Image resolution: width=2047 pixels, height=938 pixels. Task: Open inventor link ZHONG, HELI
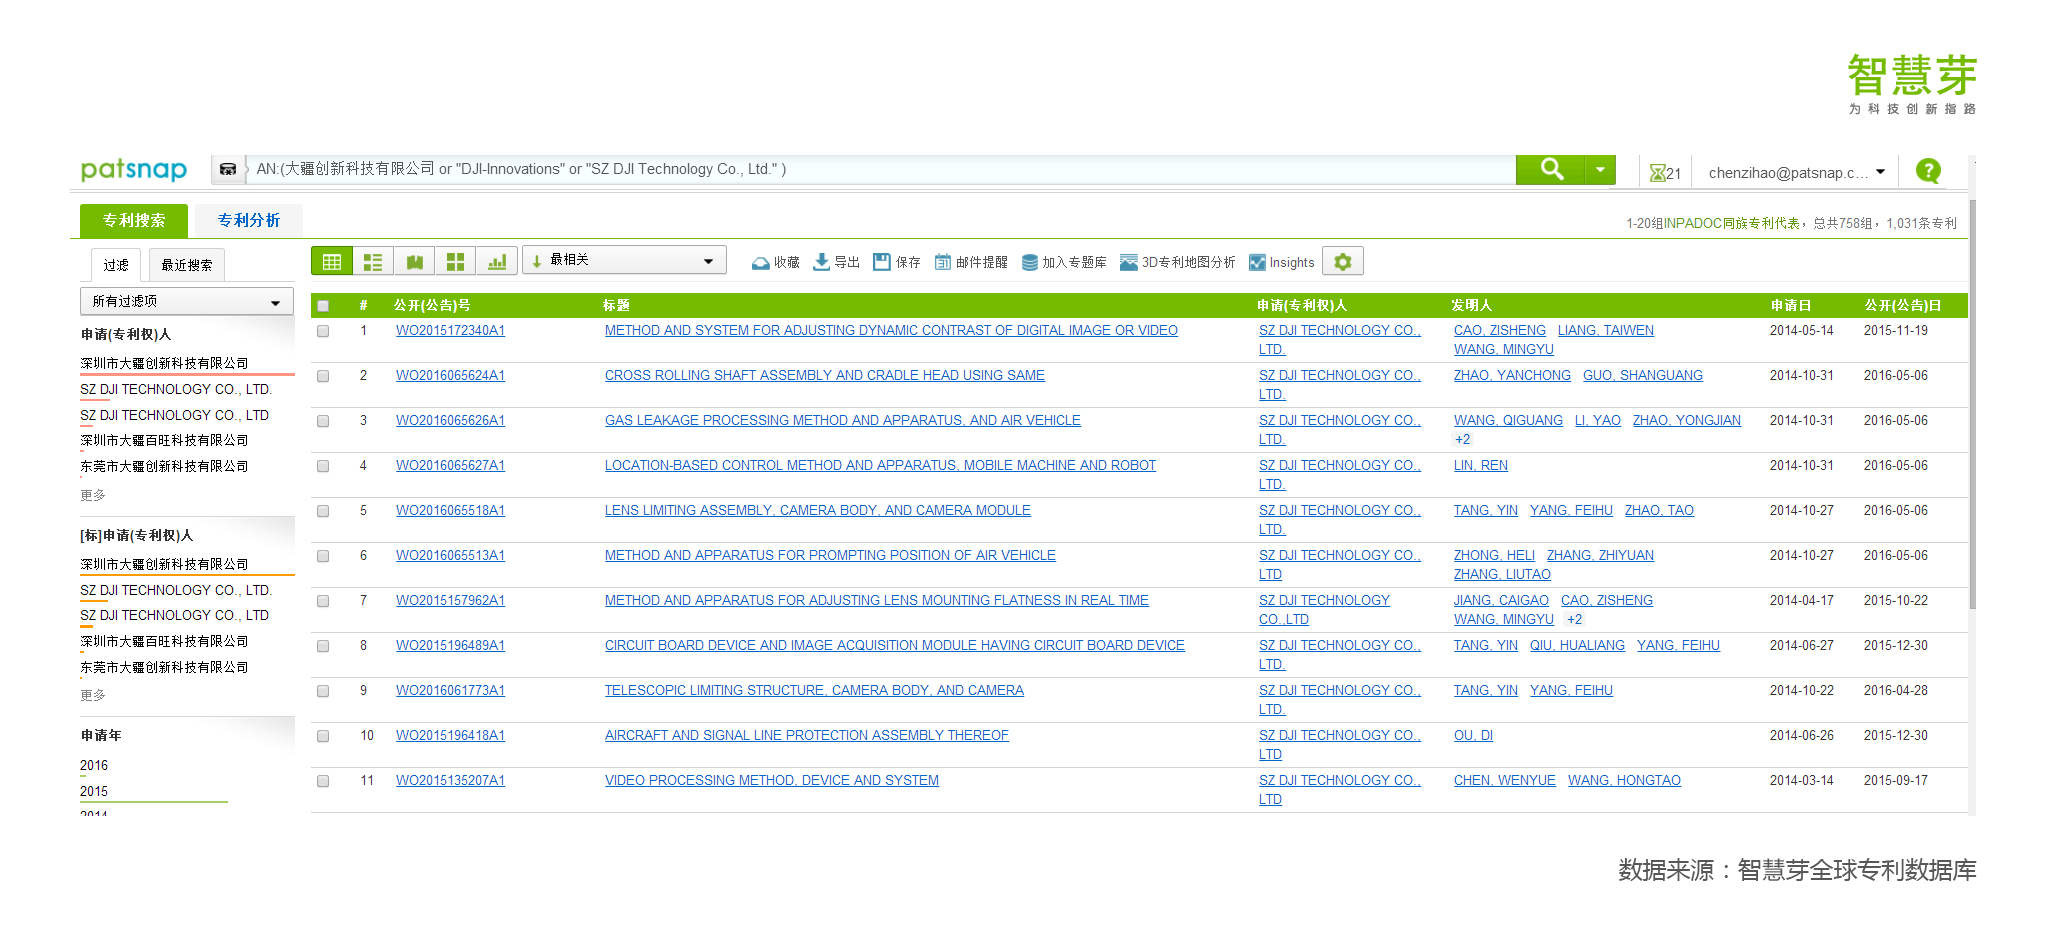click(x=1494, y=556)
